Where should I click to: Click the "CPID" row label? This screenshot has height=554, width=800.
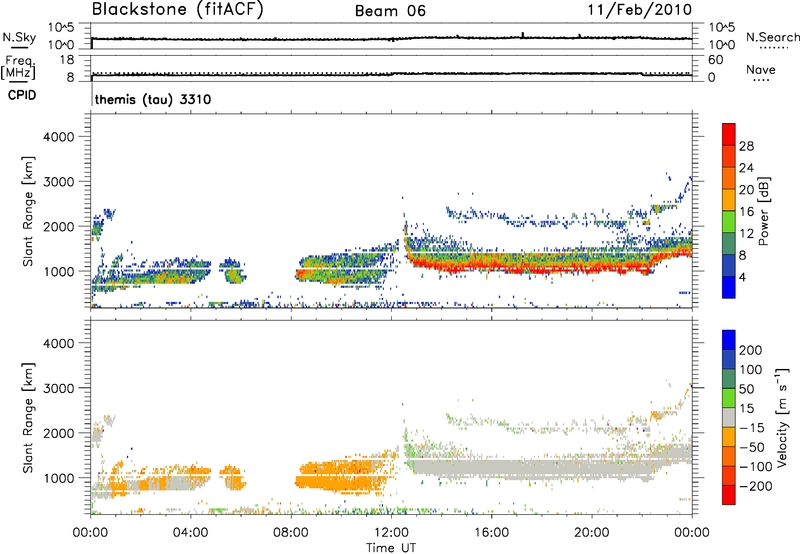pyautogui.click(x=22, y=95)
